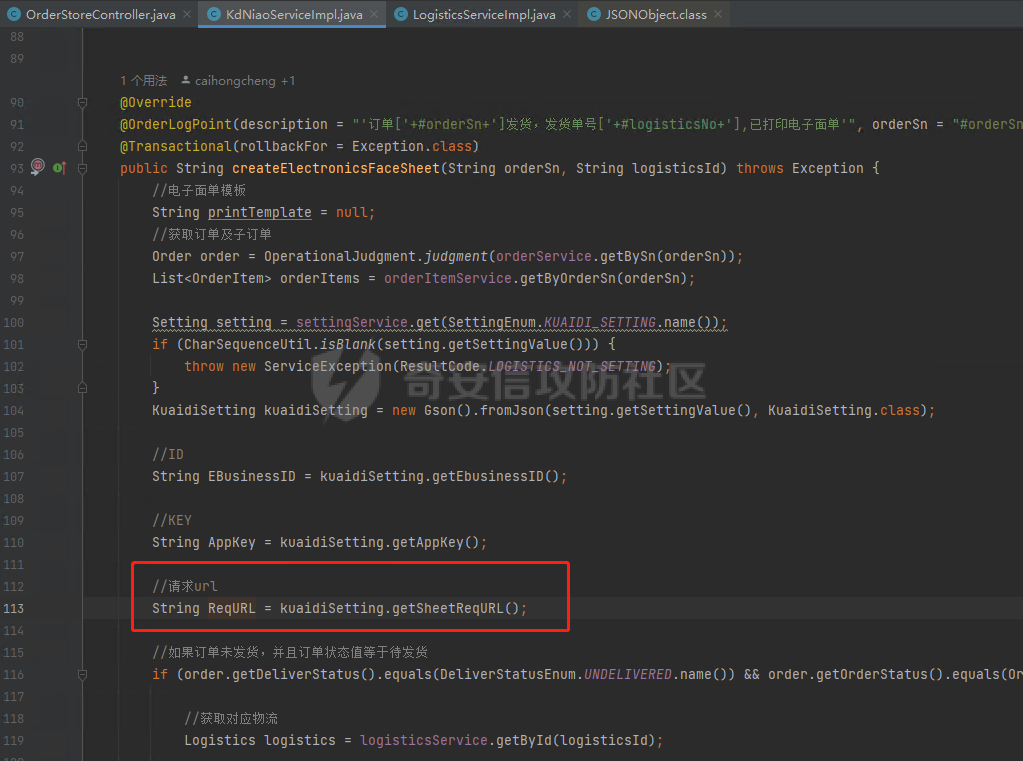
Task: Open the LogisticsServiceImpl.java tab
Action: pos(483,15)
